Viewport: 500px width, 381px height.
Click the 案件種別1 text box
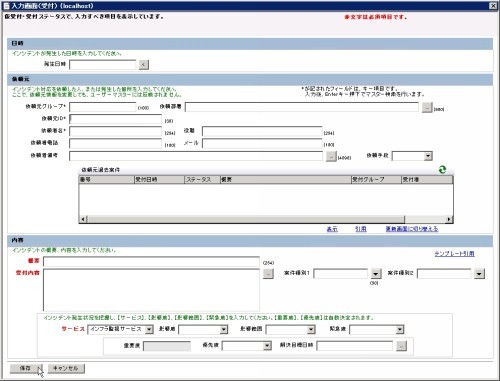341,274
